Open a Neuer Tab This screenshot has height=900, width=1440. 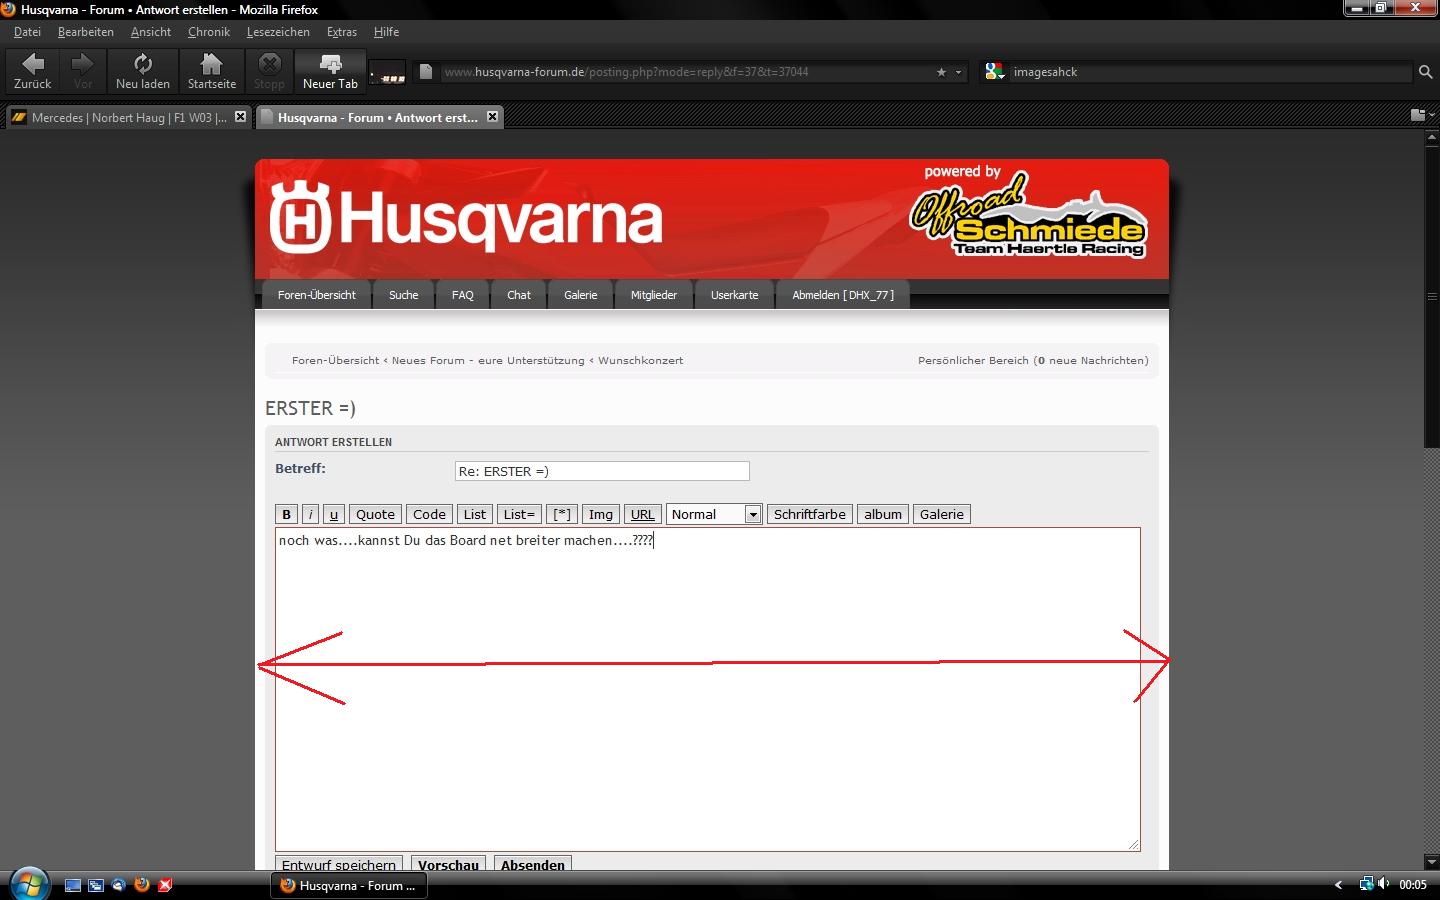(x=330, y=70)
